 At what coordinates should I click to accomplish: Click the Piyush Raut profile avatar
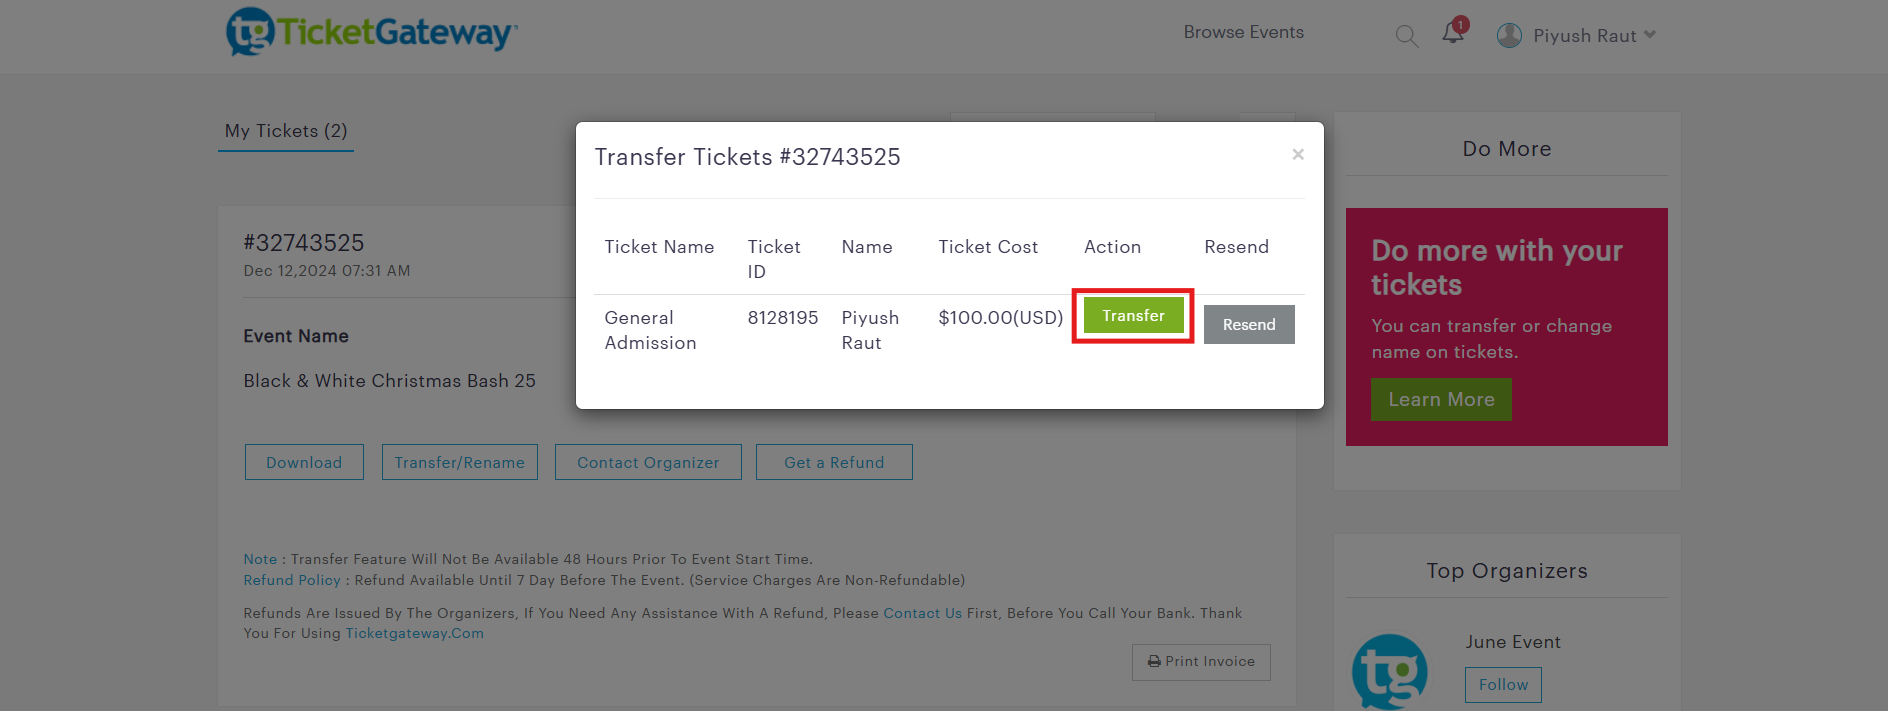tap(1509, 36)
